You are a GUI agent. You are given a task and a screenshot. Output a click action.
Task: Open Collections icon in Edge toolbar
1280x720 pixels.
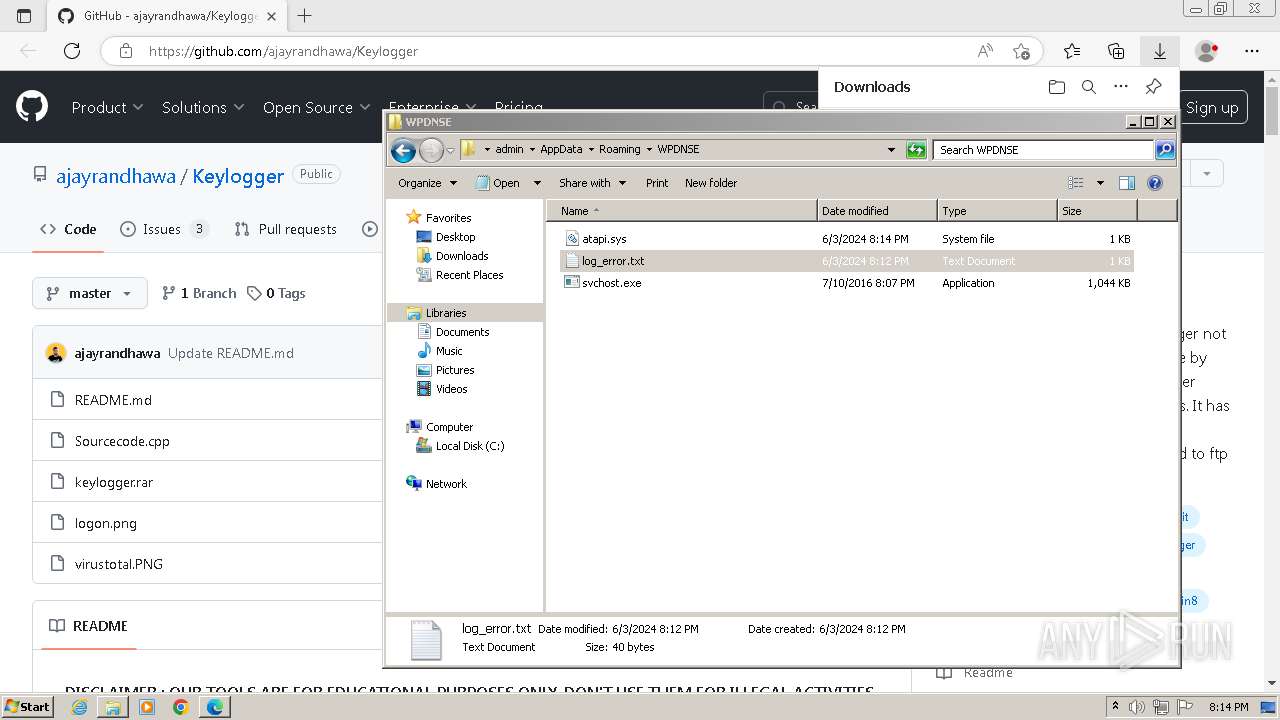click(x=1116, y=51)
